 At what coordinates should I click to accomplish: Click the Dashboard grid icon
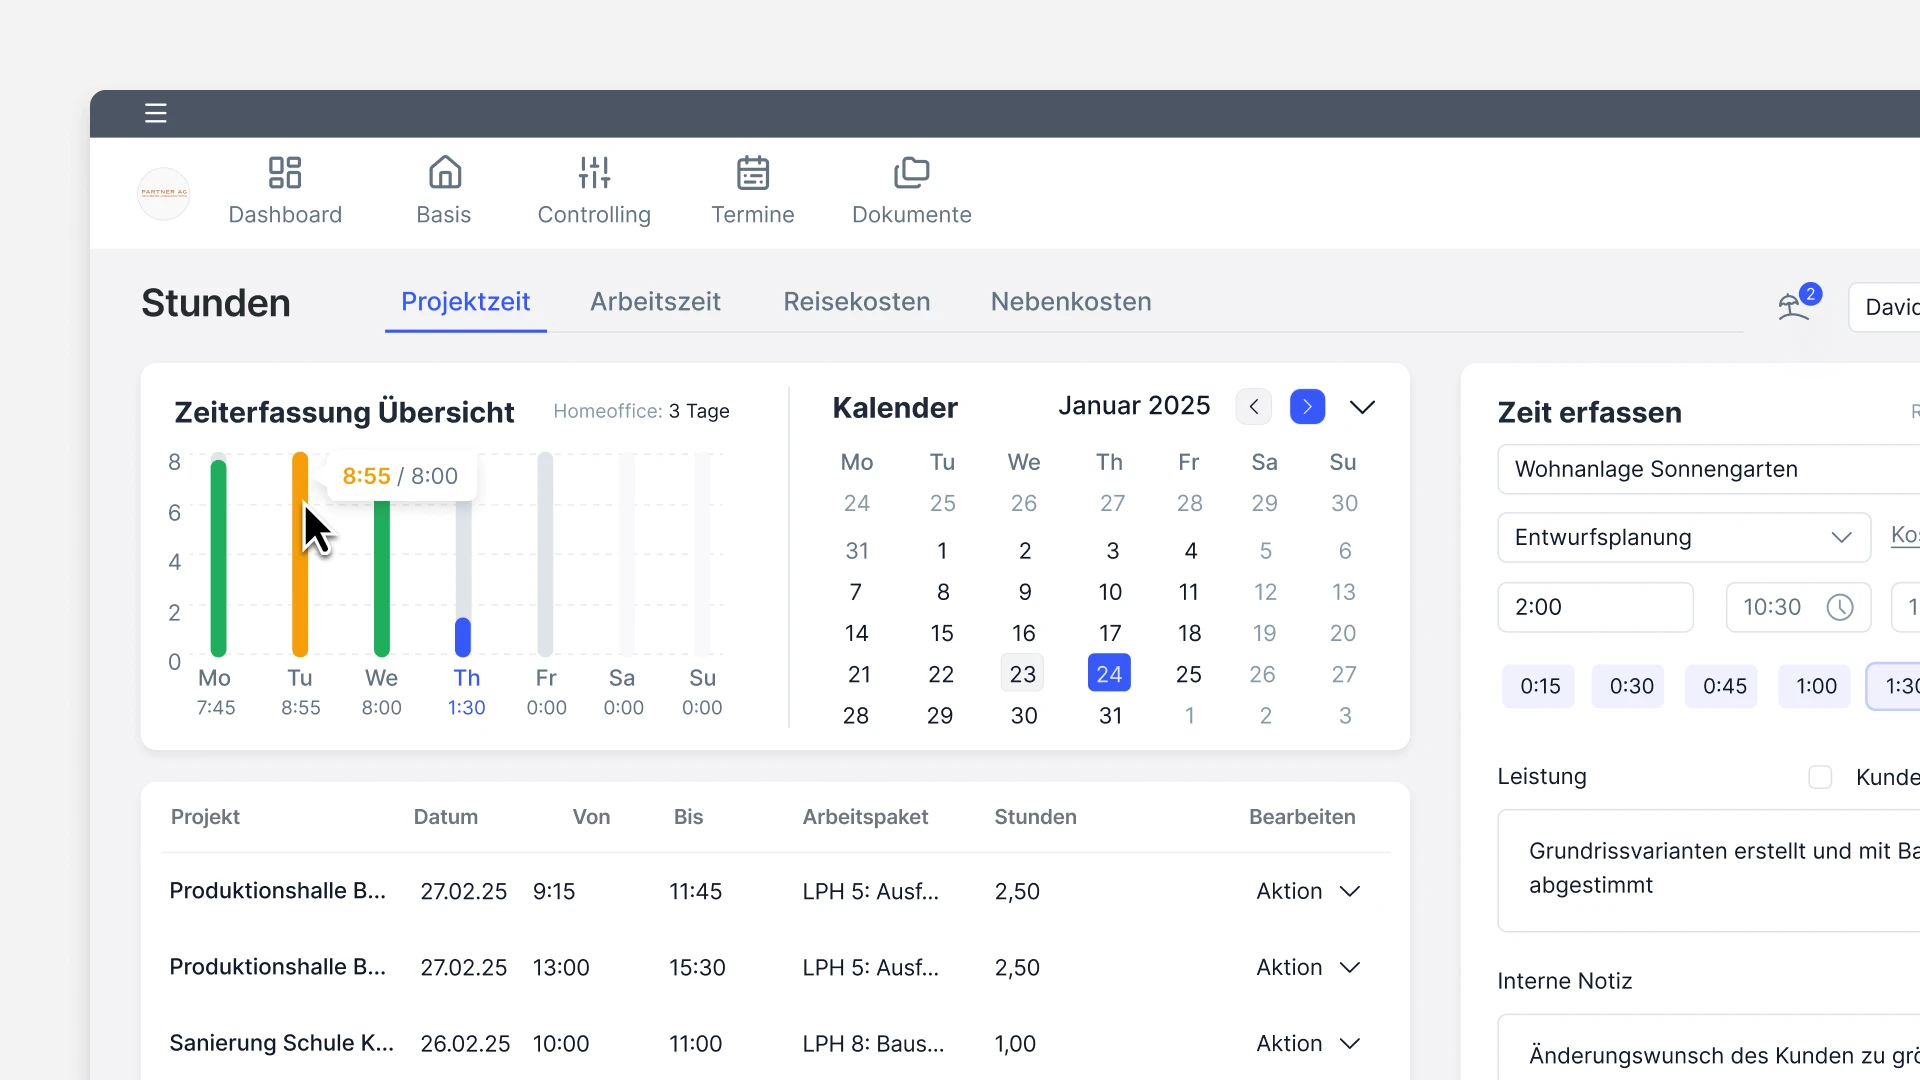[x=285, y=172]
